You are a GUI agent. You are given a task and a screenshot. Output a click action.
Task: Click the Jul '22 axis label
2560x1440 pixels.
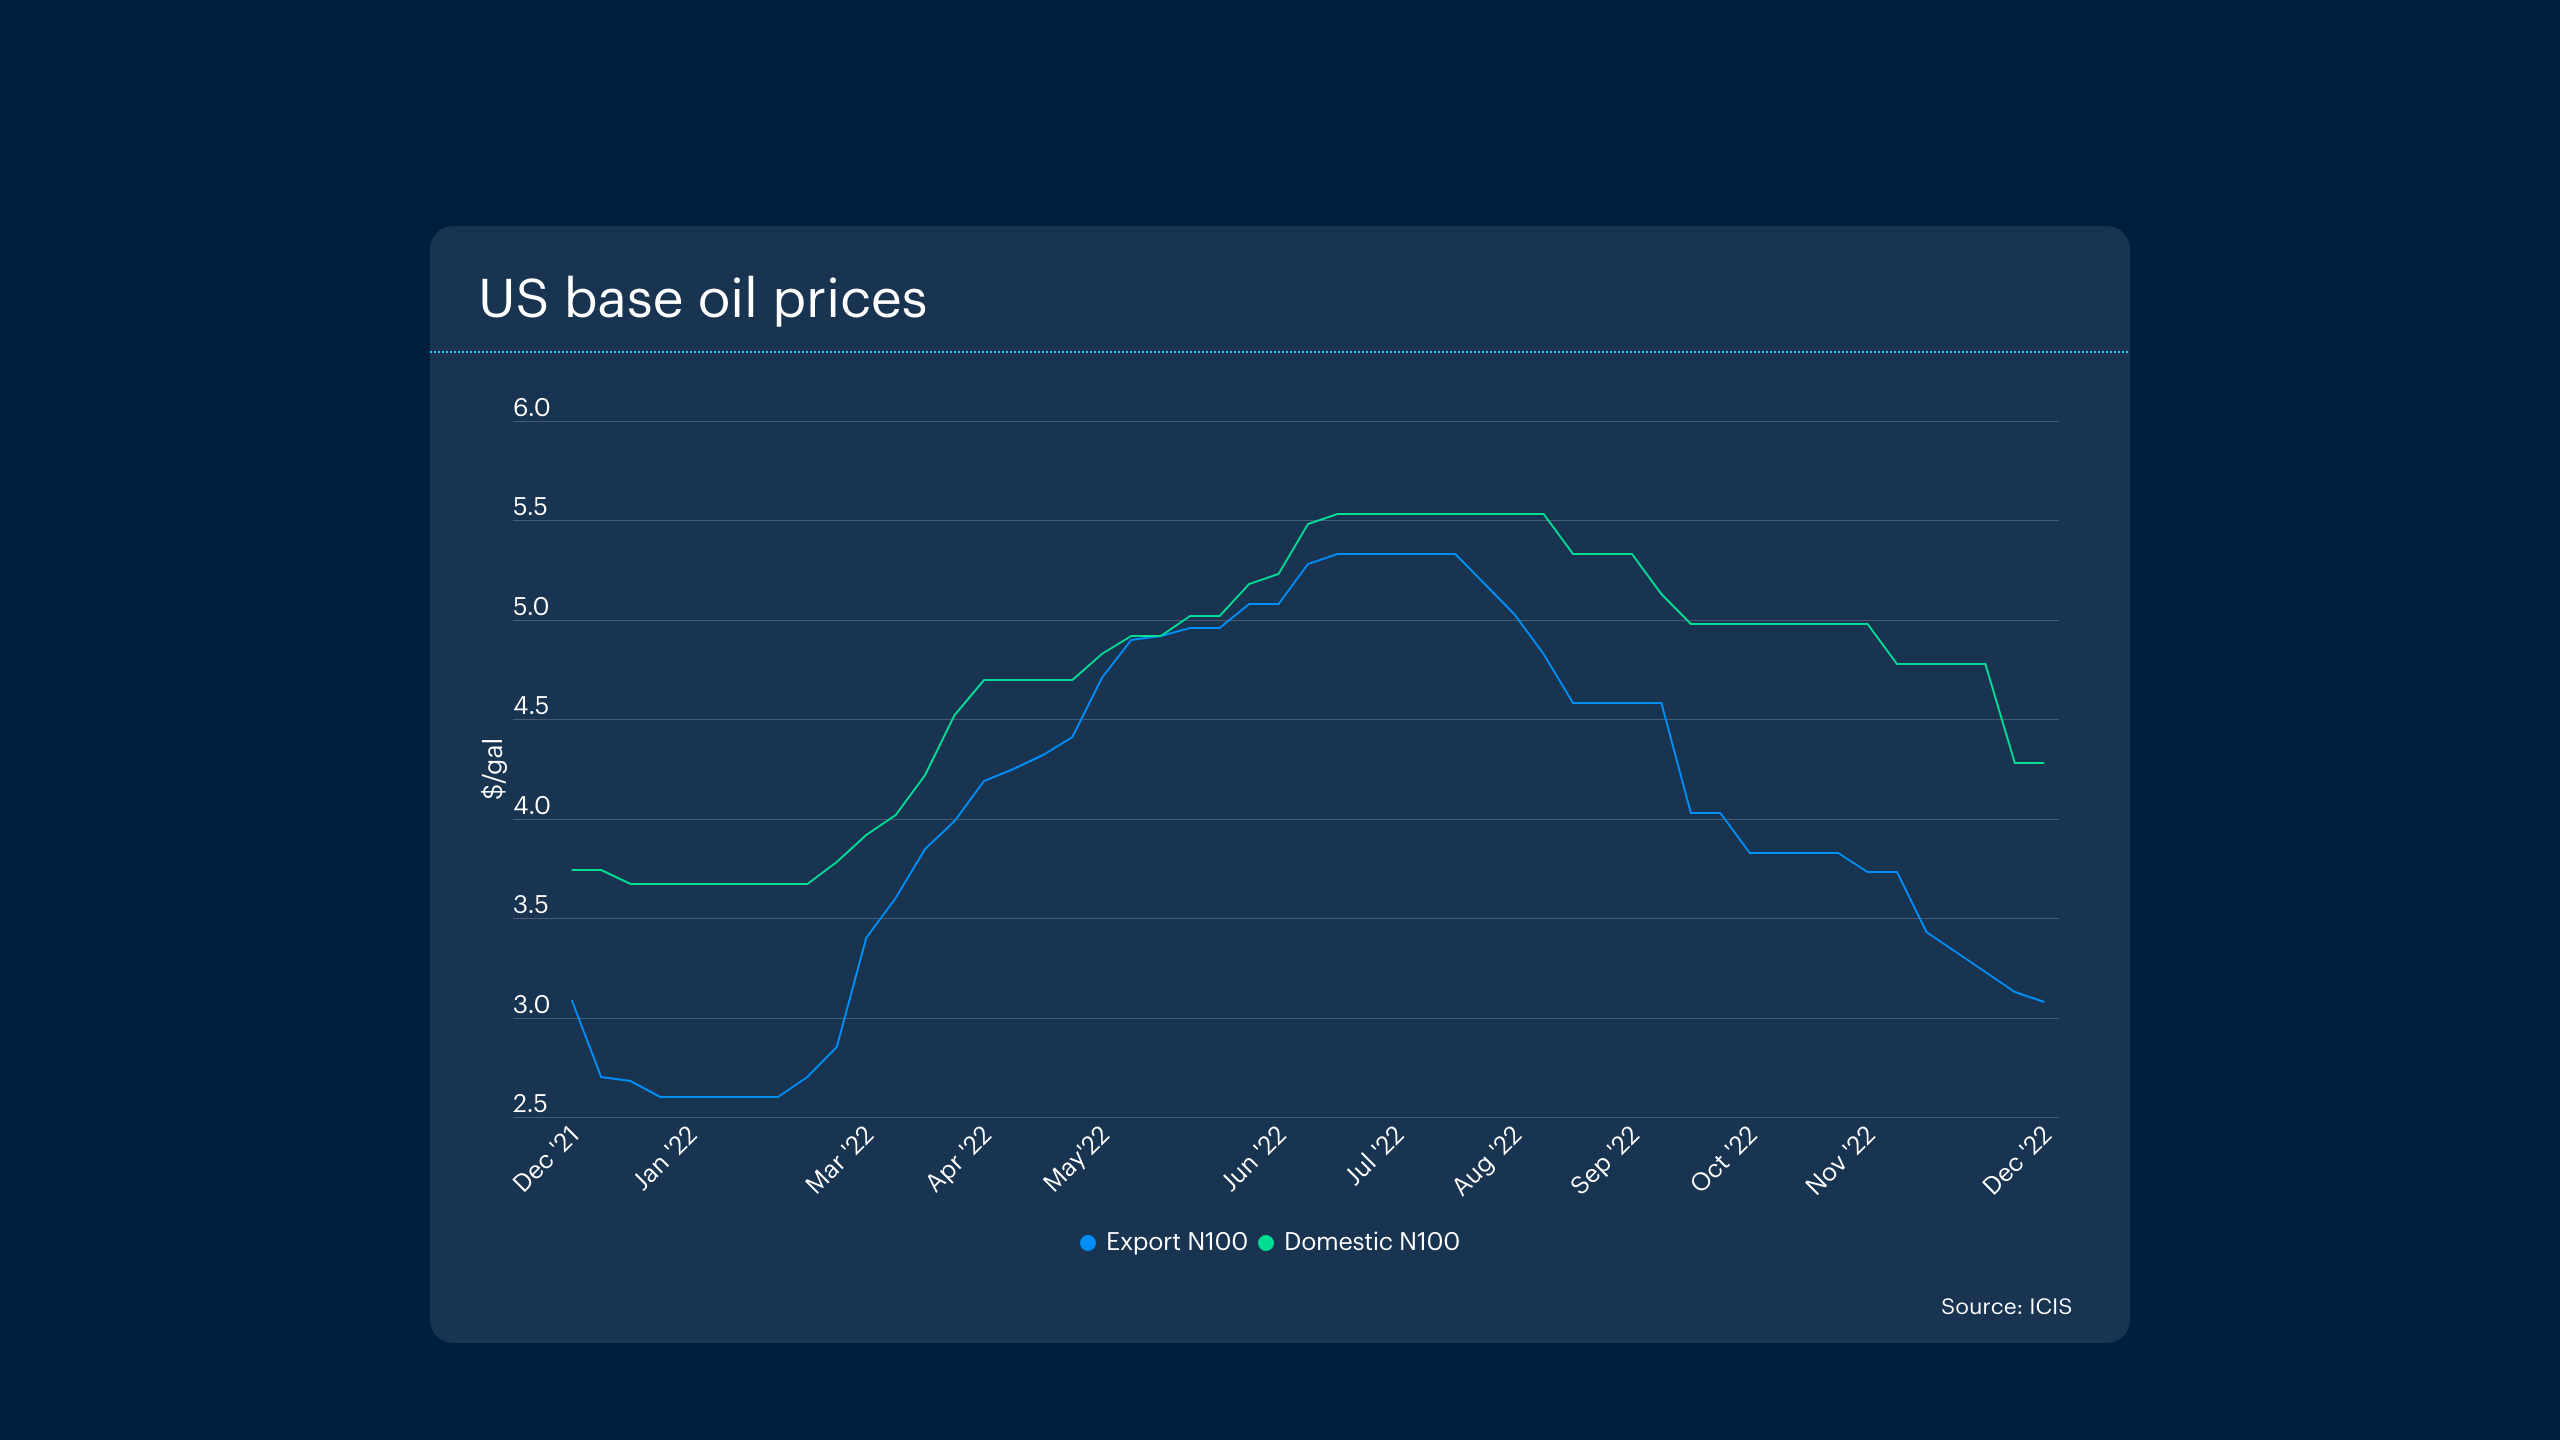coord(1375,1156)
